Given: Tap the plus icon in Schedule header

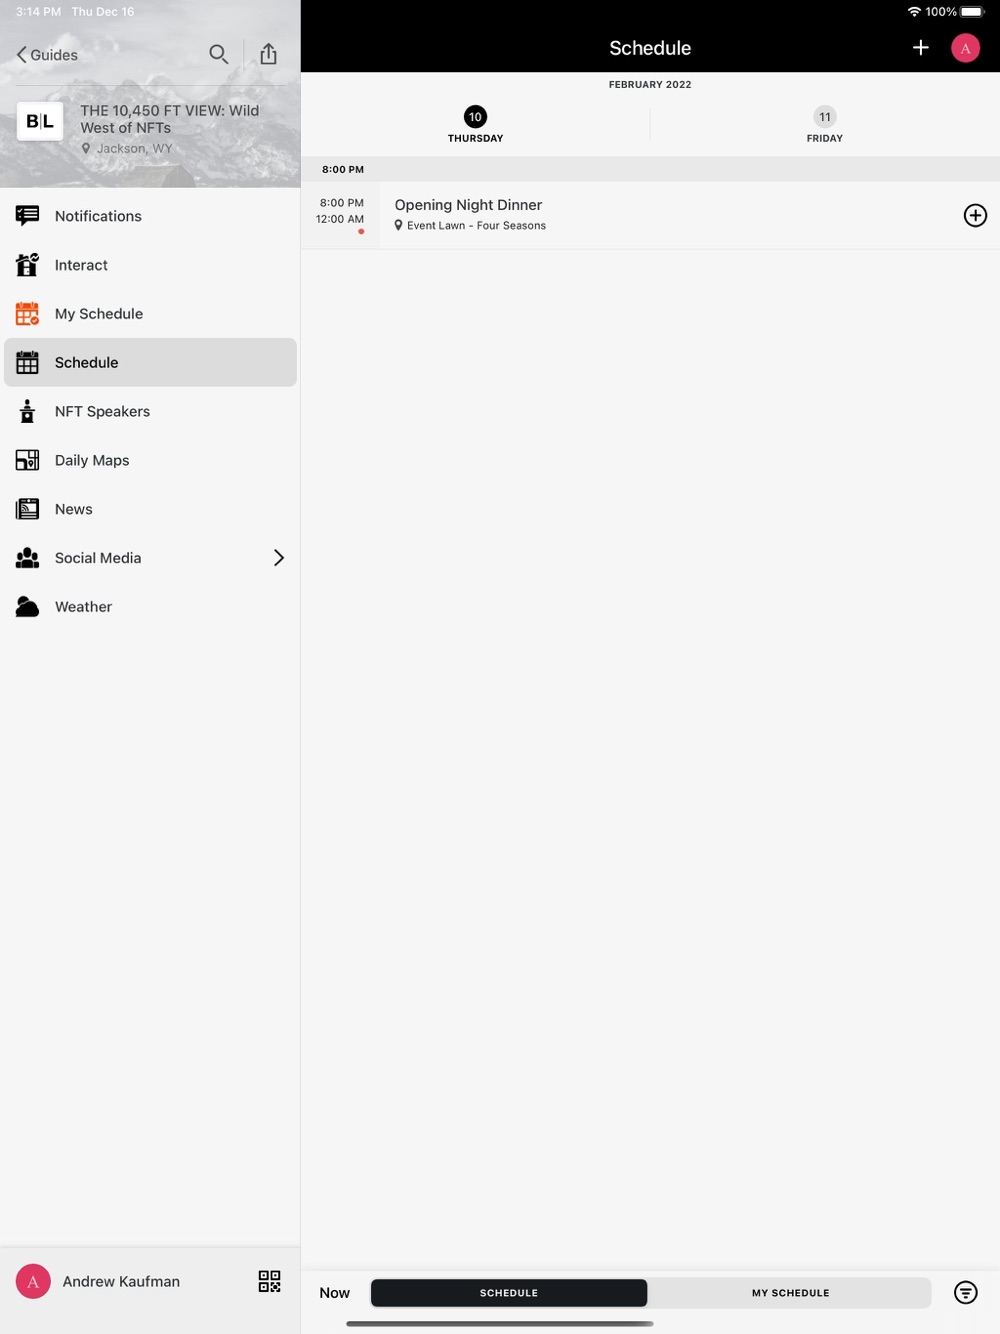Looking at the screenshot, I should (x=920, y=47).
